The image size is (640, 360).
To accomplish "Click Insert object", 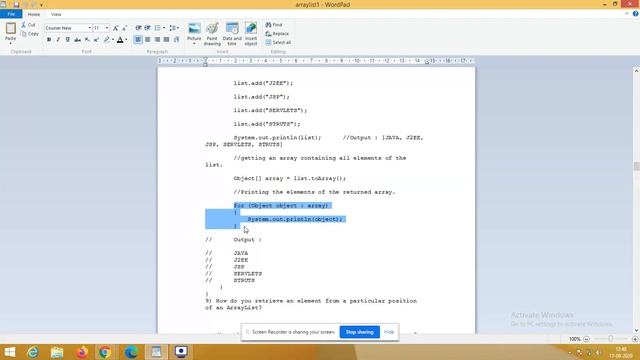I will [x=251, y=34].
